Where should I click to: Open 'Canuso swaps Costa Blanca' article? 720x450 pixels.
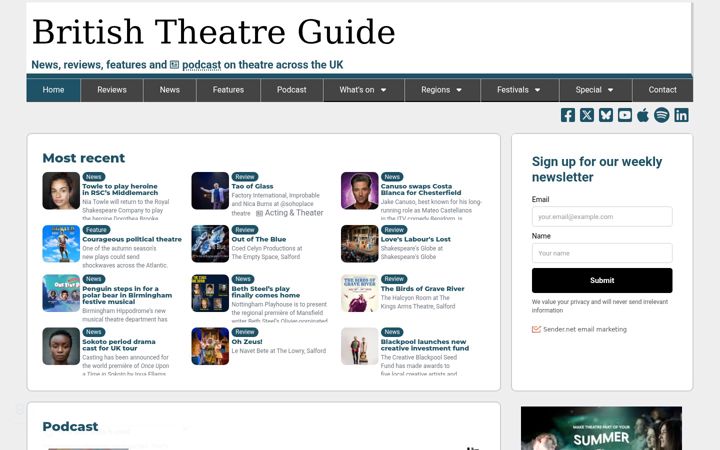[421, 189]
